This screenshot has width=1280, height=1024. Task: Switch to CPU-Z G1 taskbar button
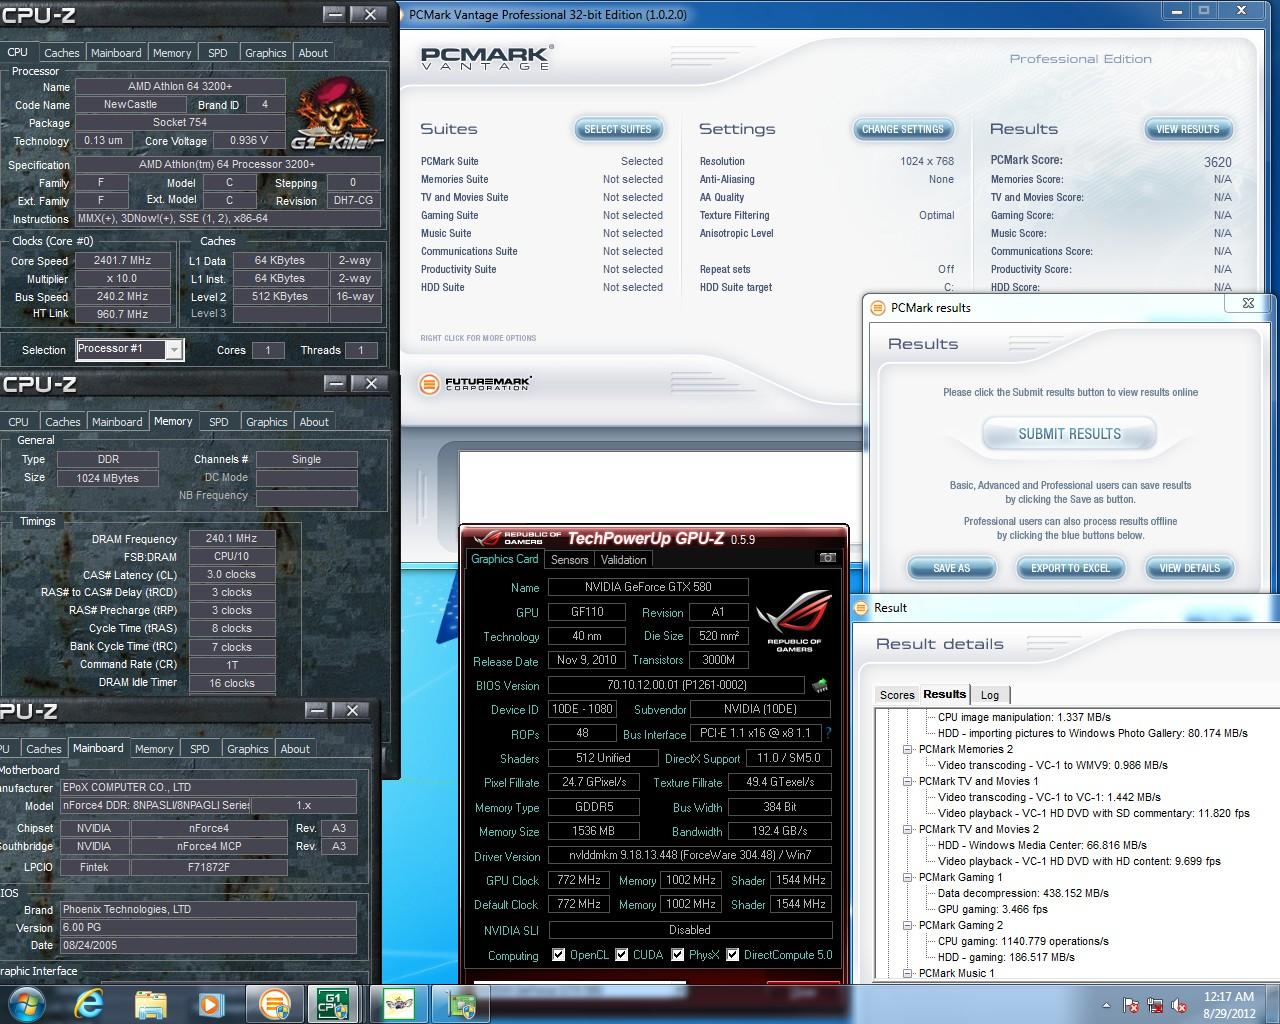coord(334,1003)
